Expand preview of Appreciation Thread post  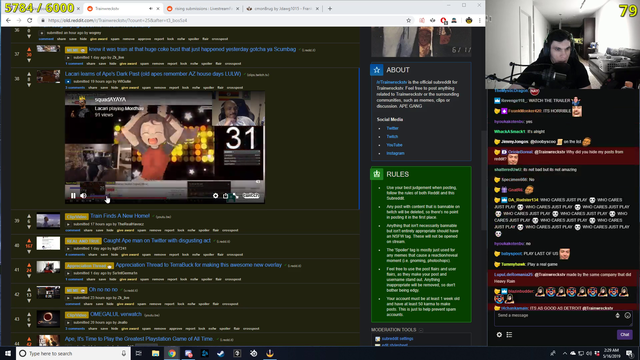tap(68, 273)
